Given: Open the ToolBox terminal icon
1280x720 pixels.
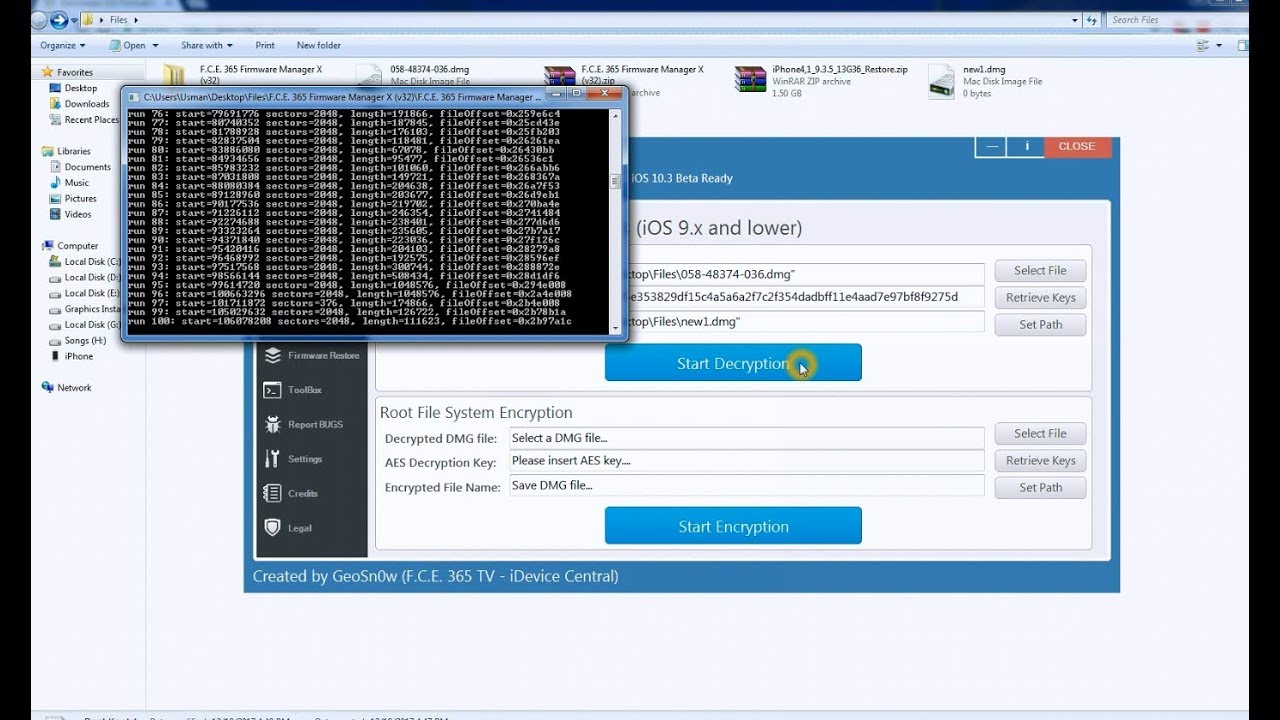Looking at the screenshot, I should (x=272, y=390).
